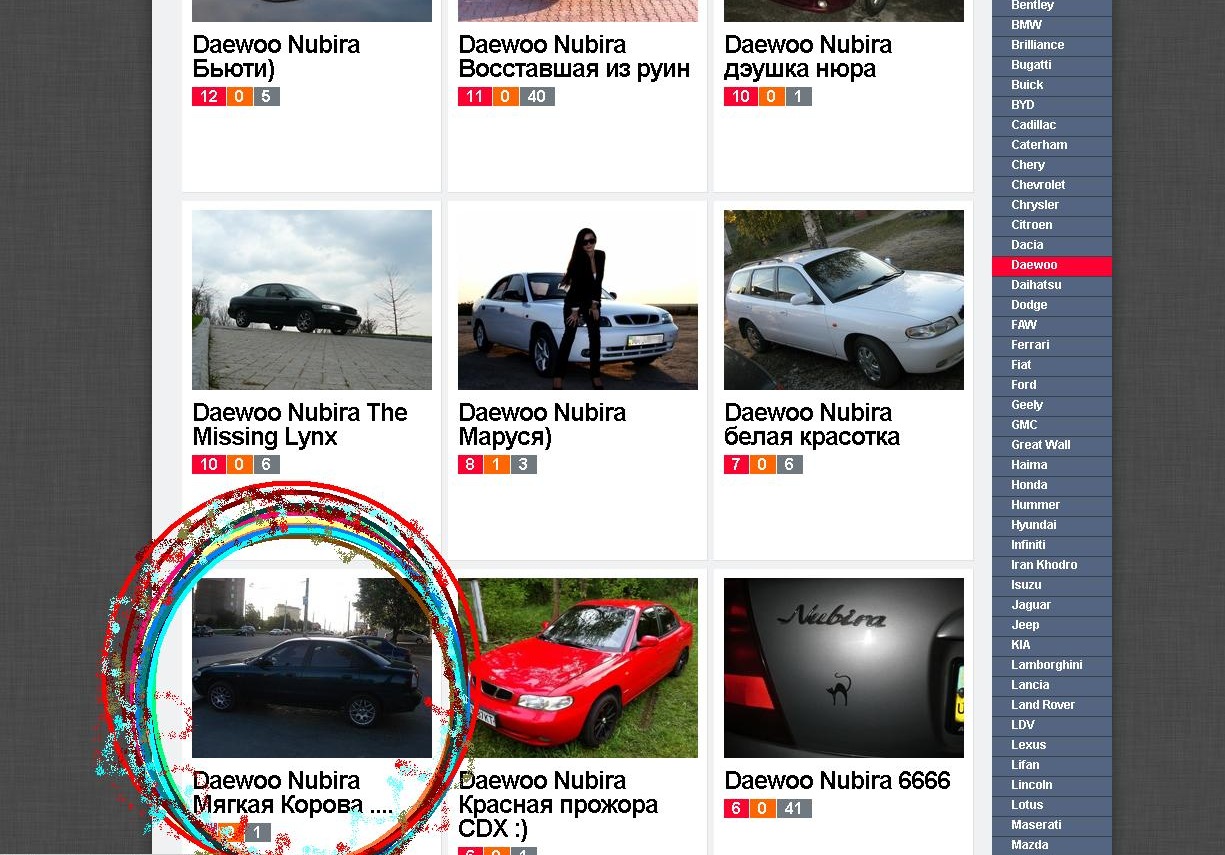Screen dimensions: 1225x855
Task: Open Daewoo Nubira Мягкая Корова title
Action: [293, 793]
